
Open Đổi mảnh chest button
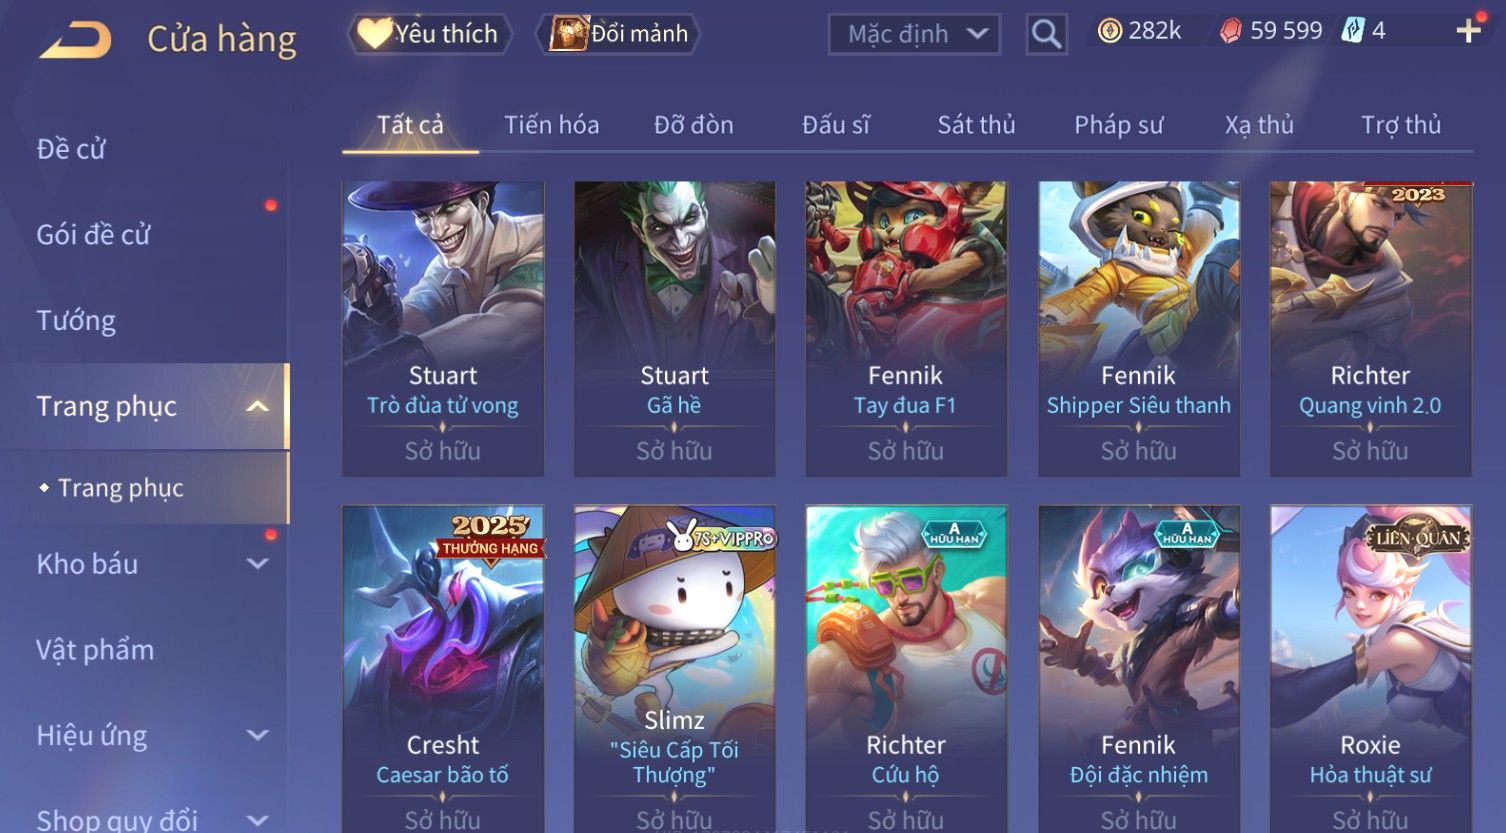tap(618, 34)
